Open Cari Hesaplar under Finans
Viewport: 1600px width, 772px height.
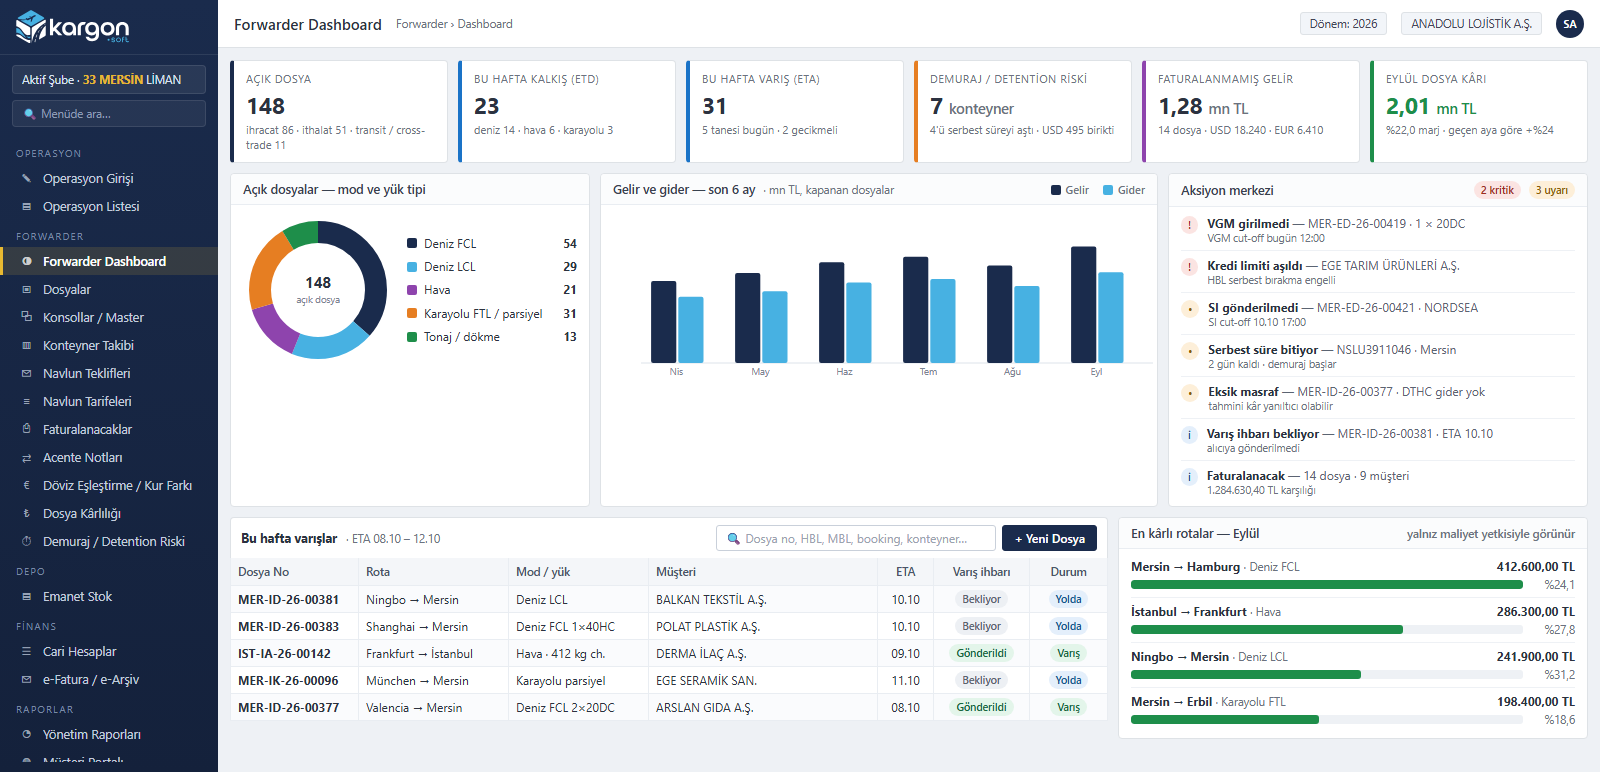[x=109, y=652]
